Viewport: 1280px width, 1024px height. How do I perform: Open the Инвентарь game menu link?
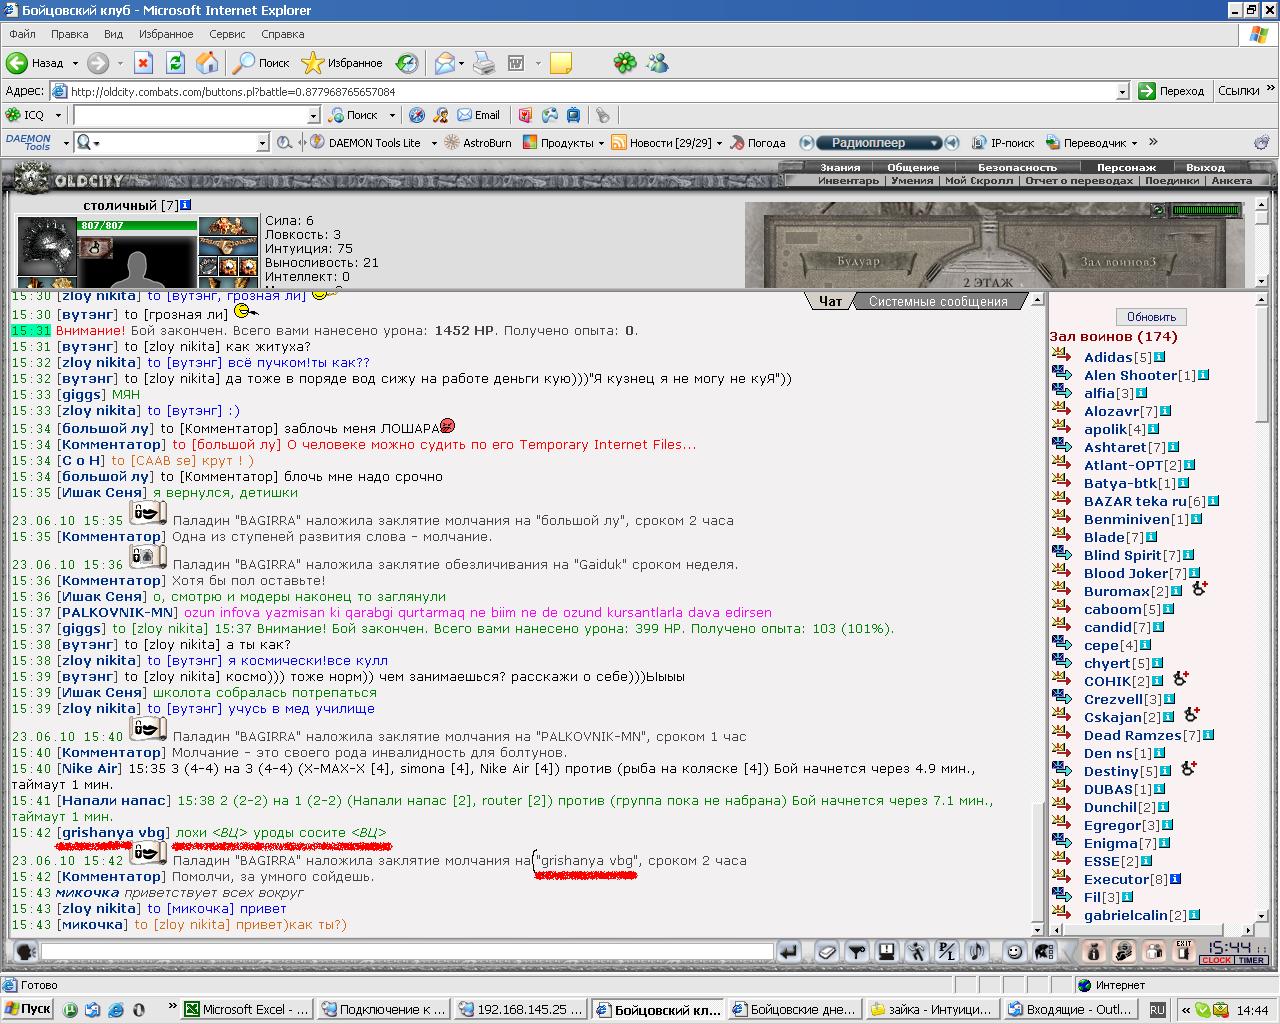pos(848,181)
